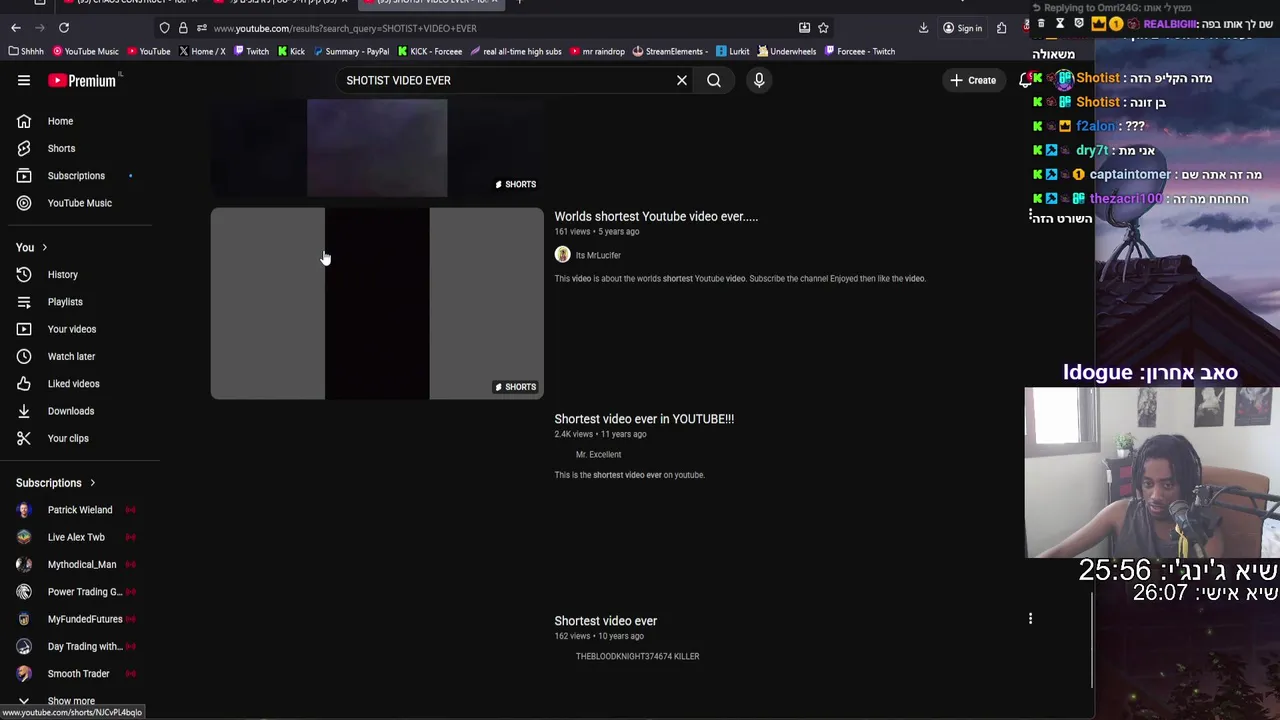This screenshot has height=720, width=1280.
Task: Clear the search box with the X
Action: coord(682,80)
